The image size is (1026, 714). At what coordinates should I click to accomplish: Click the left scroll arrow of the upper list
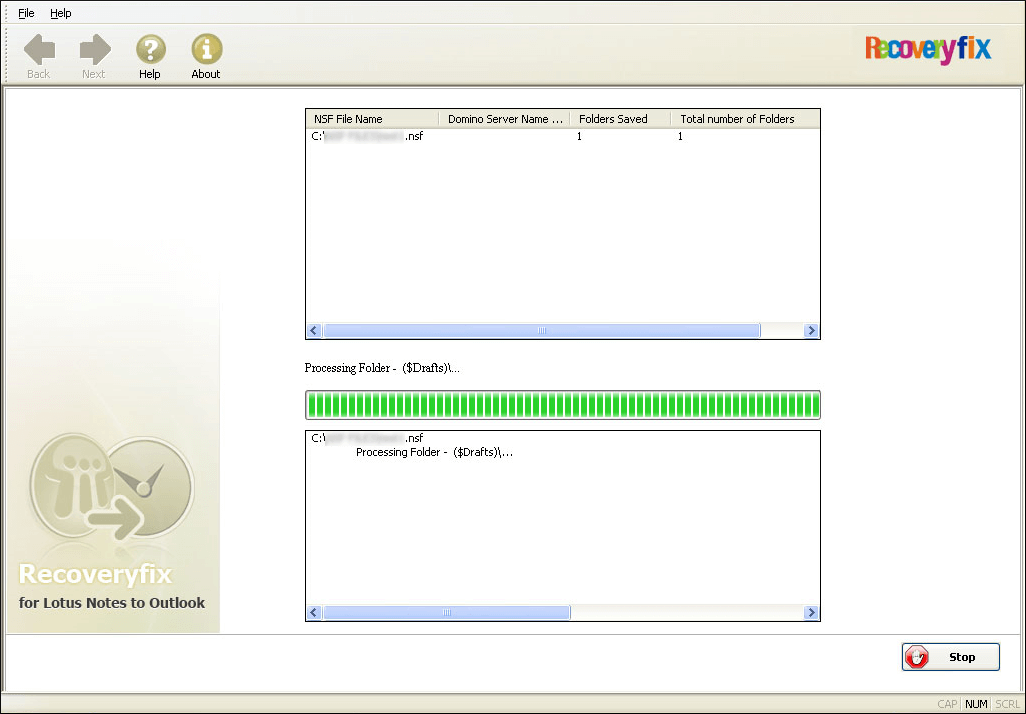[314, 330]
